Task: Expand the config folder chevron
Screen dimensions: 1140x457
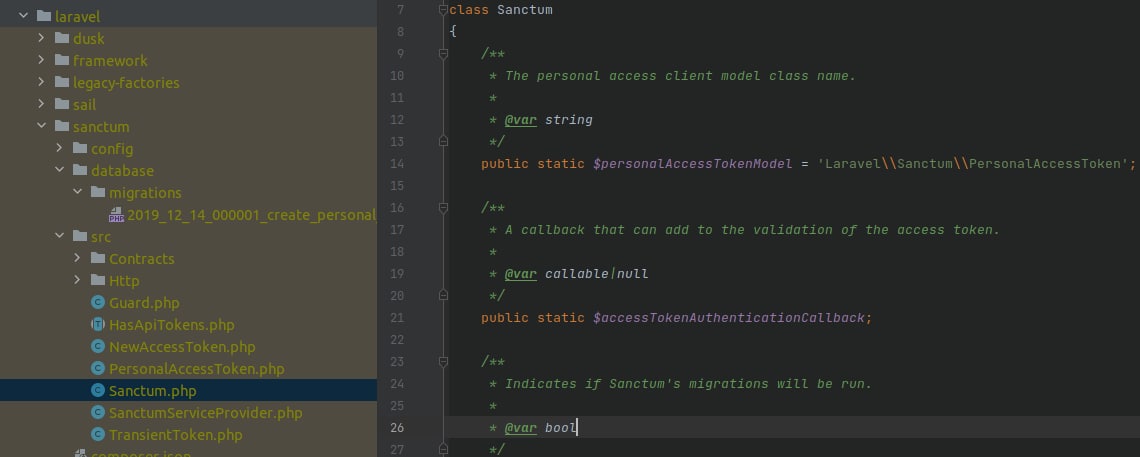Action: coord(60,148)
